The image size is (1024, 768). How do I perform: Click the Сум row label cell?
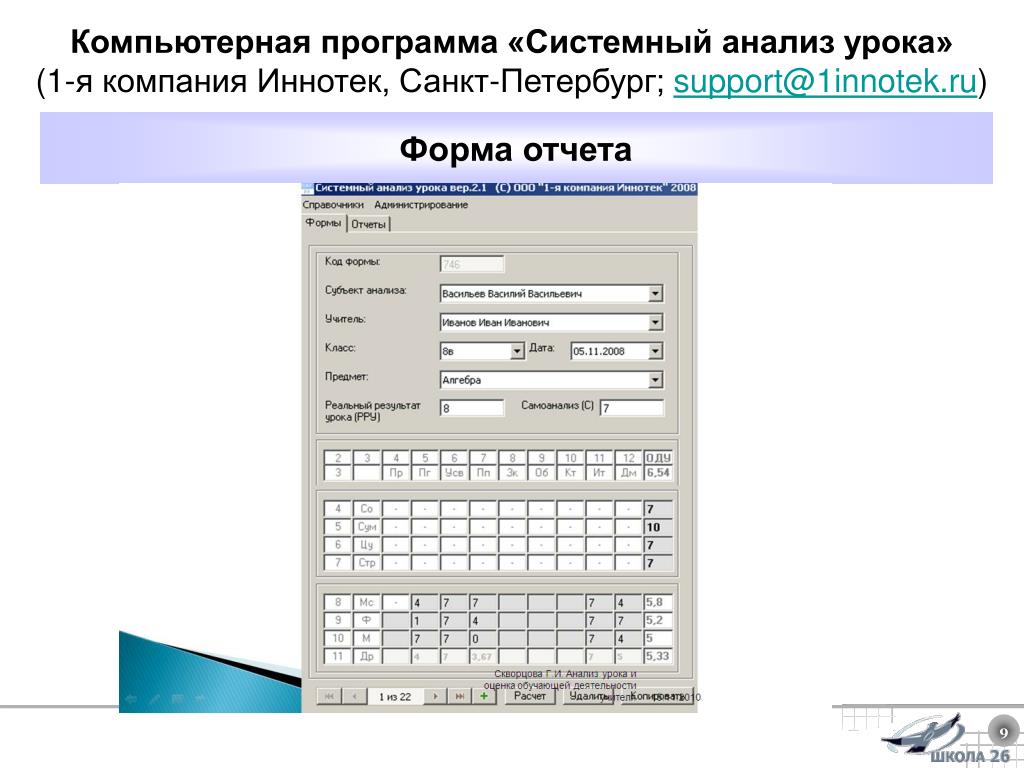click(366, 527)
